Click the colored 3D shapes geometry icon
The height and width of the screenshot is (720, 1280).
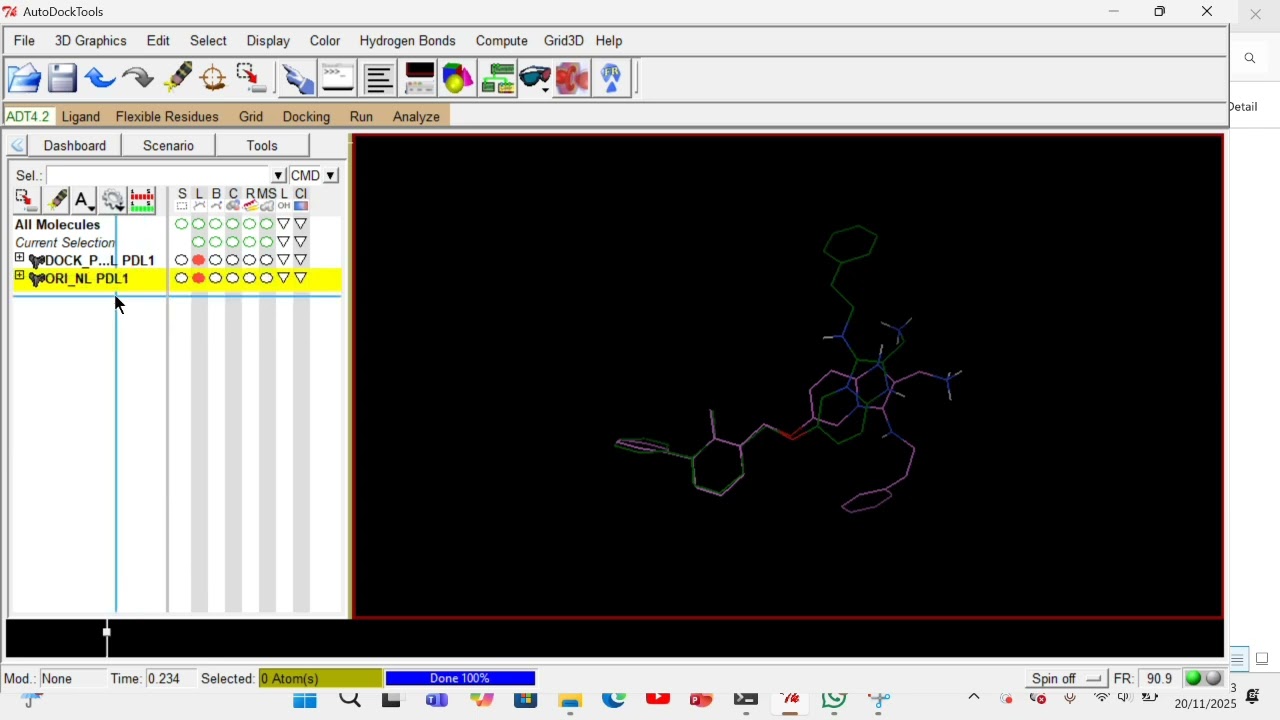(459, 78)
